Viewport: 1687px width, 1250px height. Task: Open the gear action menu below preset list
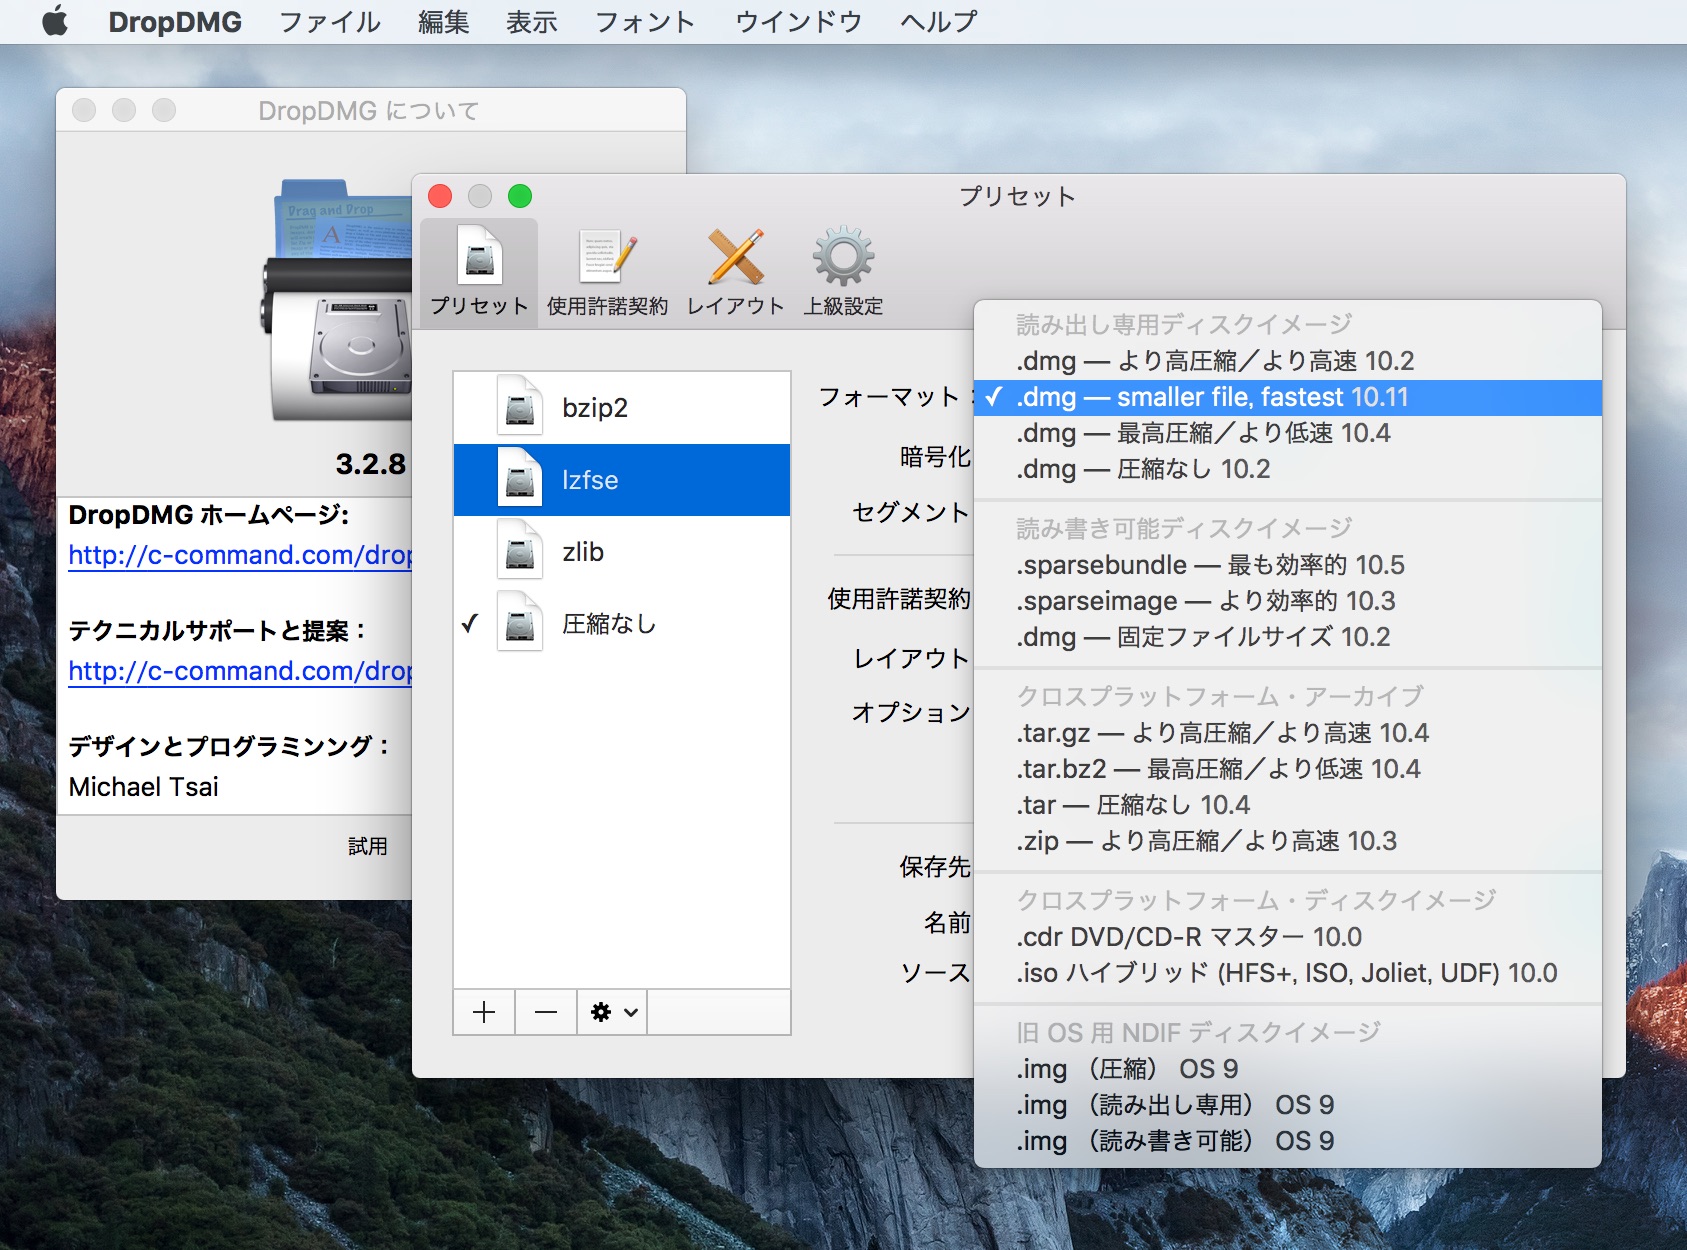[613, 1012]
